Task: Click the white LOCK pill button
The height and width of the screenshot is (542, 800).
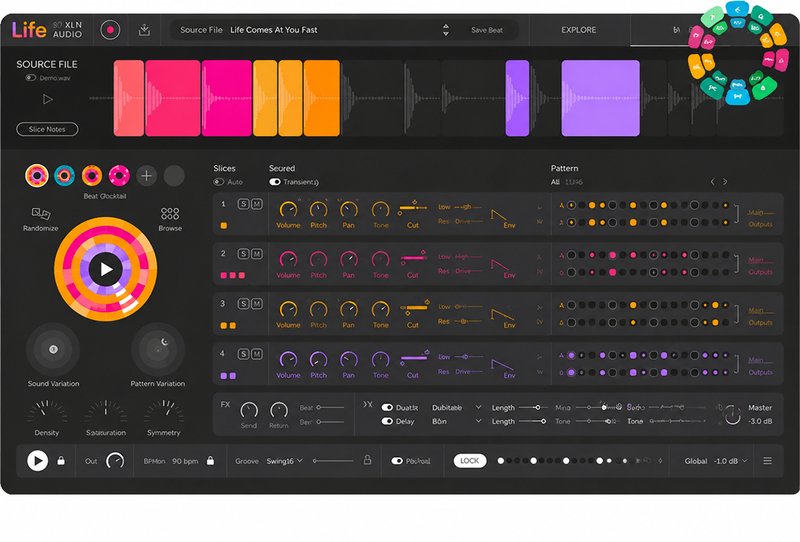Action: click(x=470, y=461)
